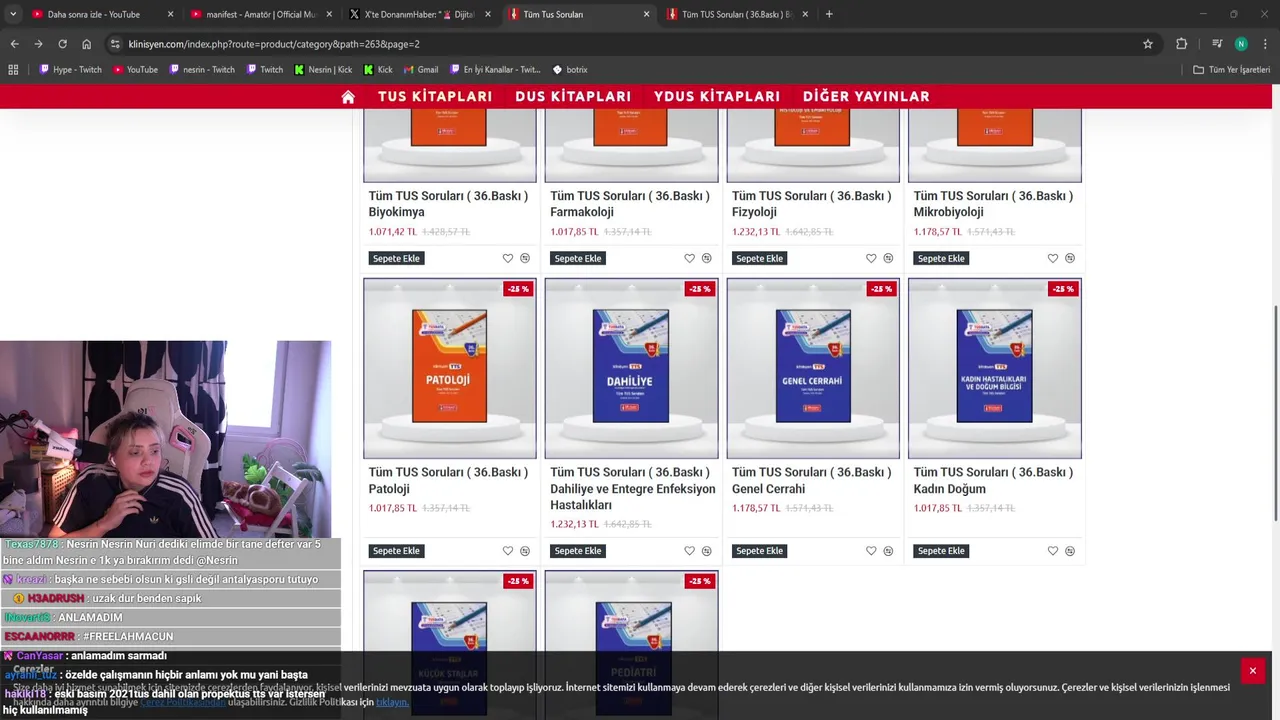Screen dimensions: 1280x720
Task: Close the Daha sonra izle YouTube tab
Action: coord(170,14)
